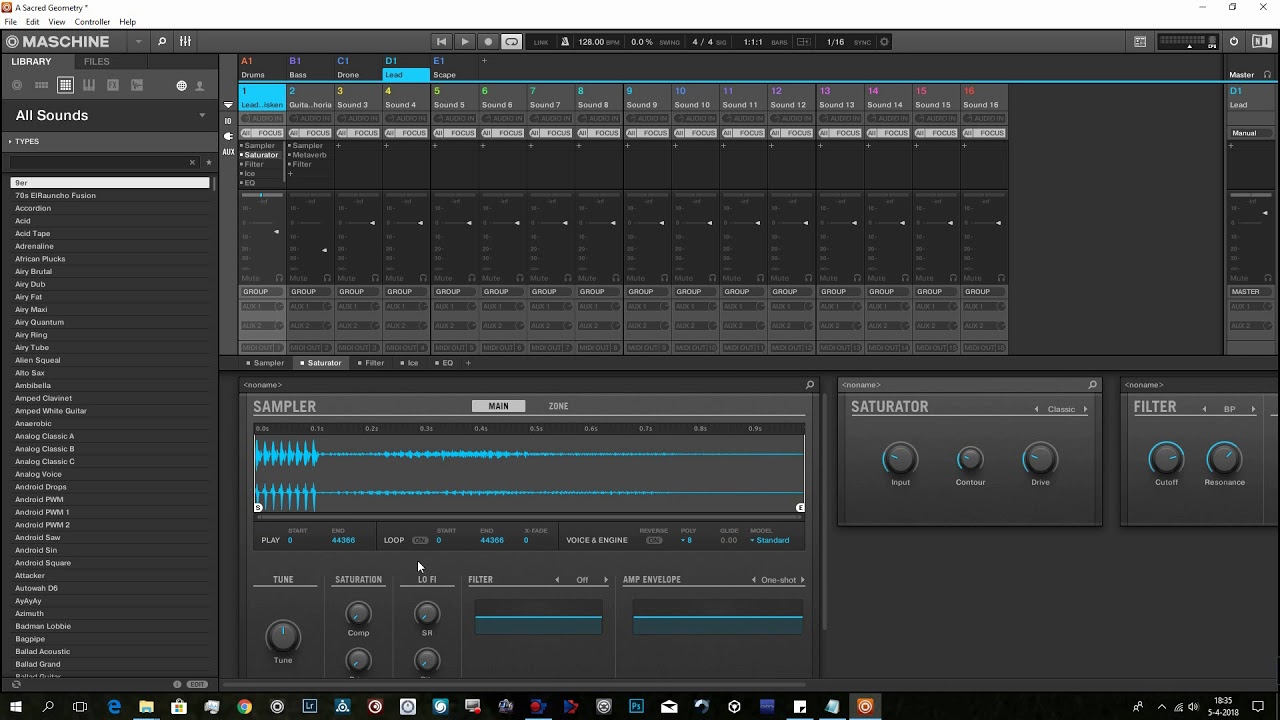Mute the Lead..isken channel
Image resolution: width=1280 pixels, height=720 pixels.
point(251,278)
